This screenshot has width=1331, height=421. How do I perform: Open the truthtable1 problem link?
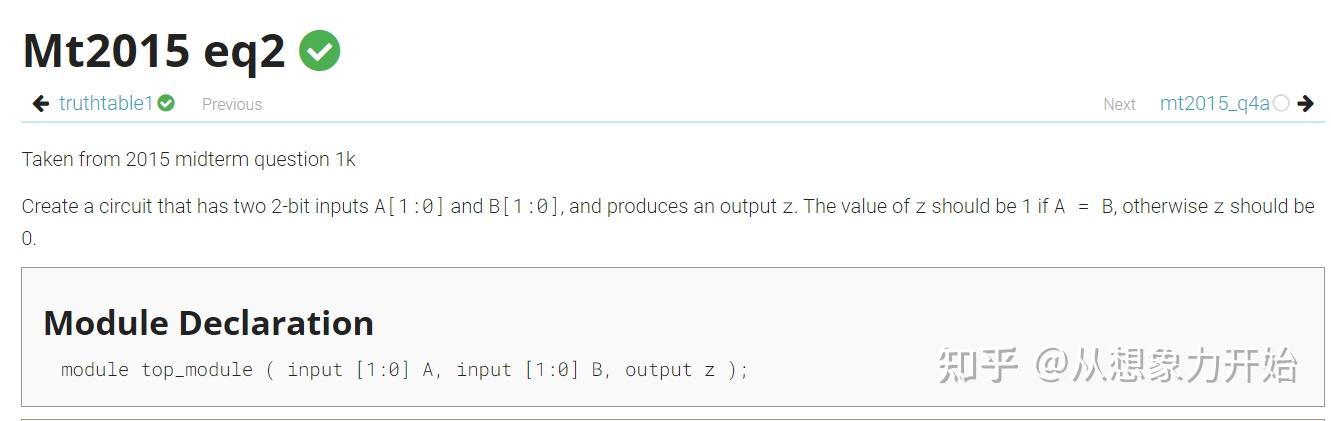pos(106,103)
